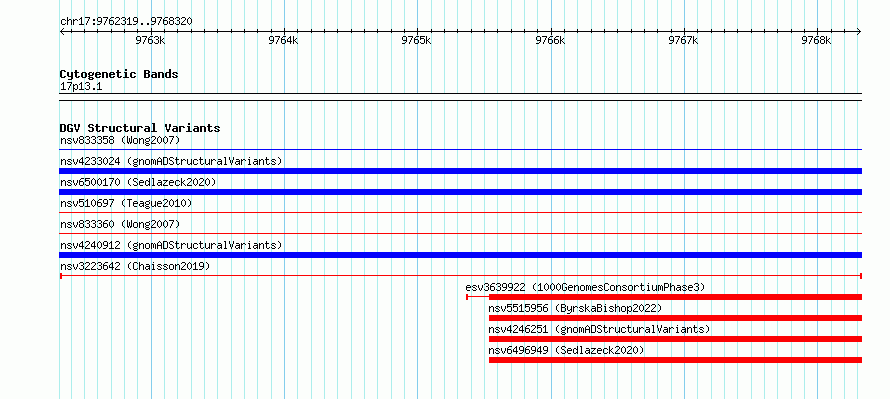Screen dimensions: 890x399
Task: Click the ruler's right arrow end
Action: point(859,32)
